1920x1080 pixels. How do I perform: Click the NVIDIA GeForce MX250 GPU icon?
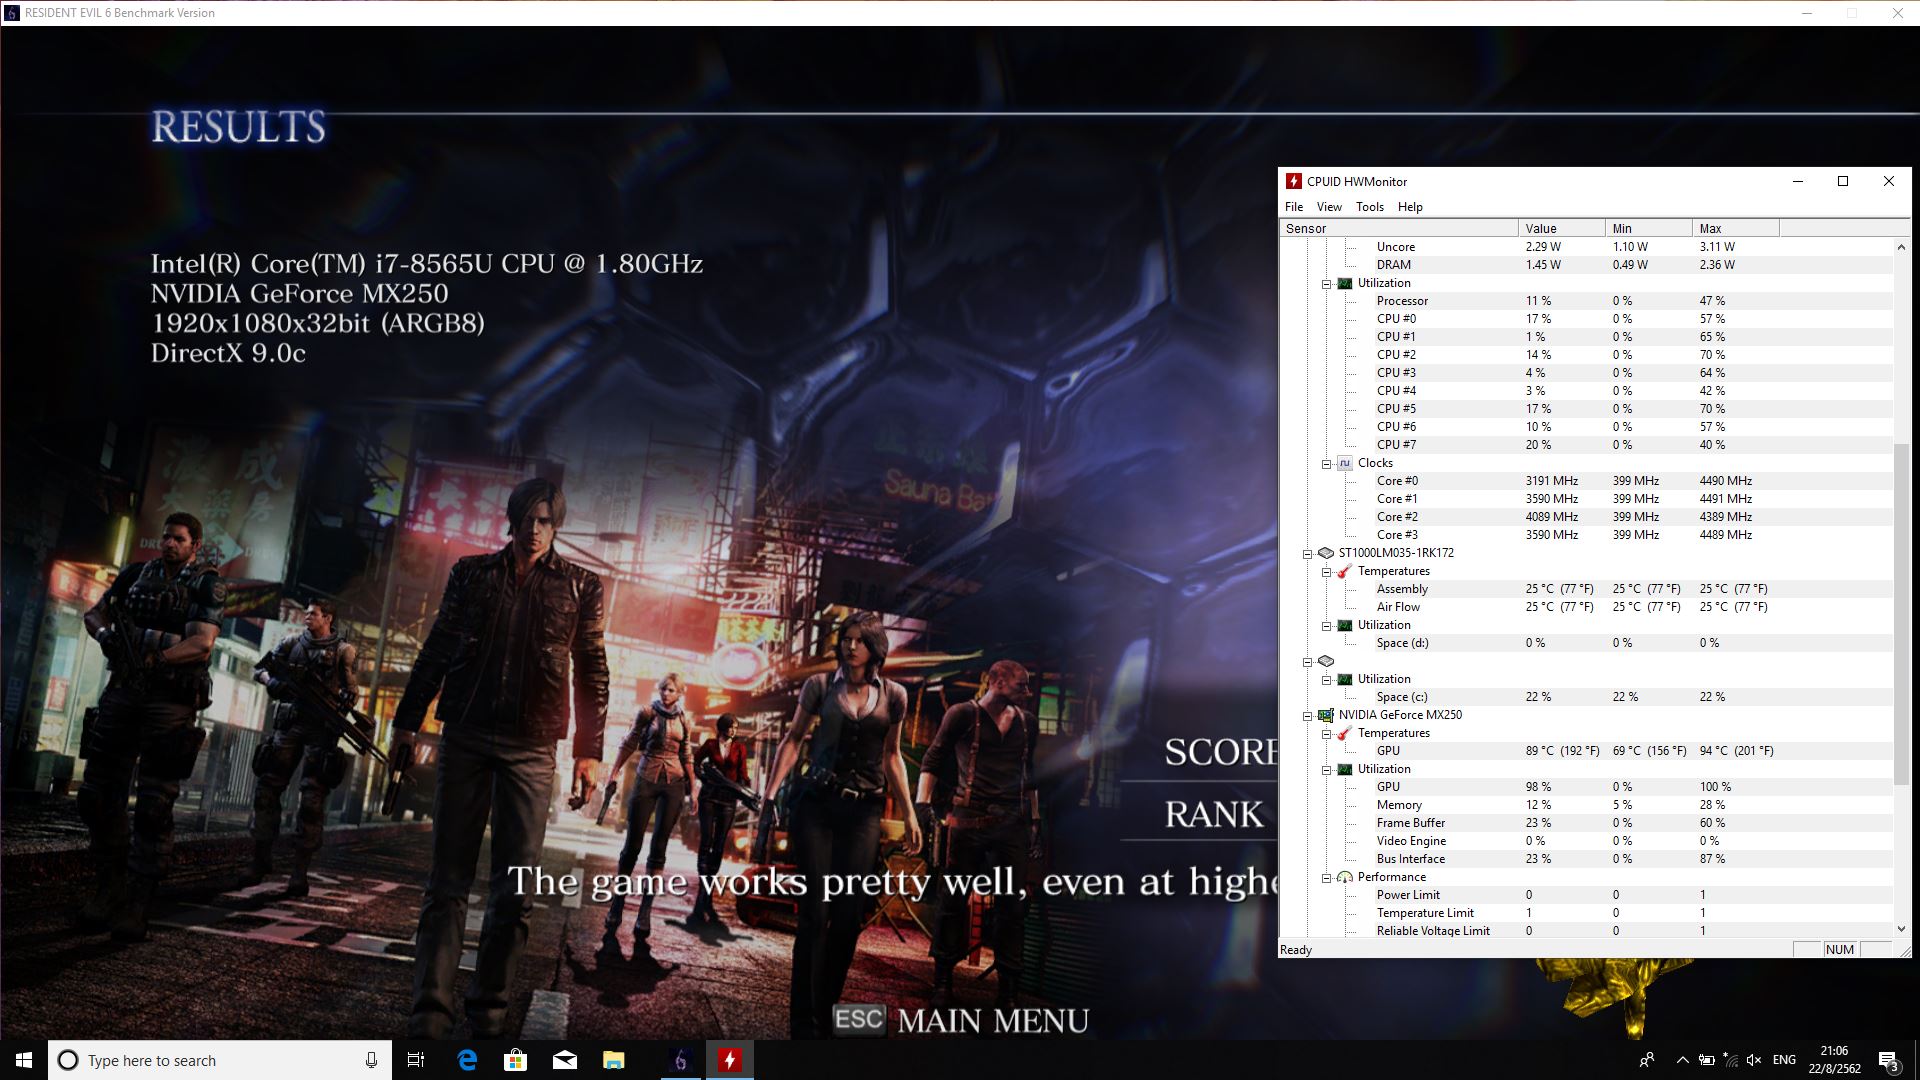point(1325,715)
